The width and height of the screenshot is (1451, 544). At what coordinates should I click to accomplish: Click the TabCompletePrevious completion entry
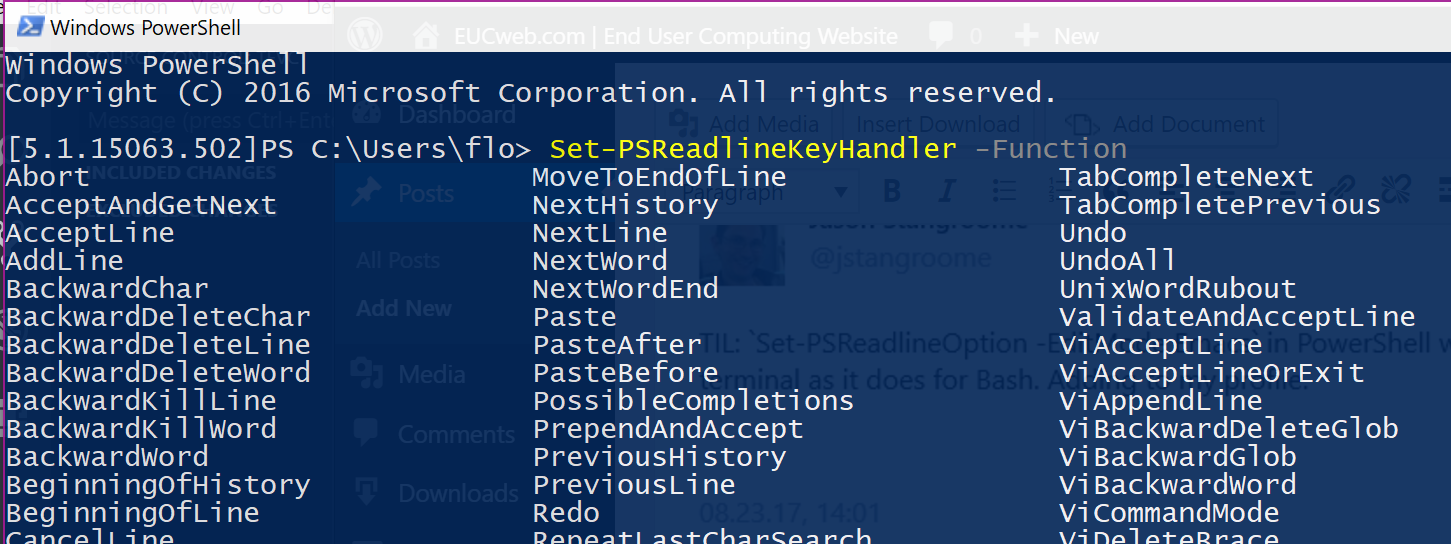pyautogui.click(x=1220, y=205)
